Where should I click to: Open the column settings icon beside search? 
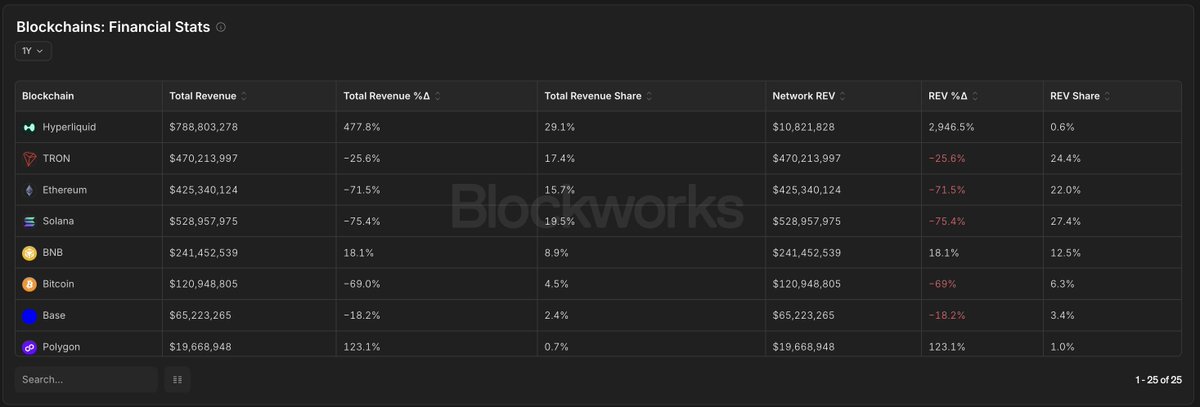click(177, 380)
